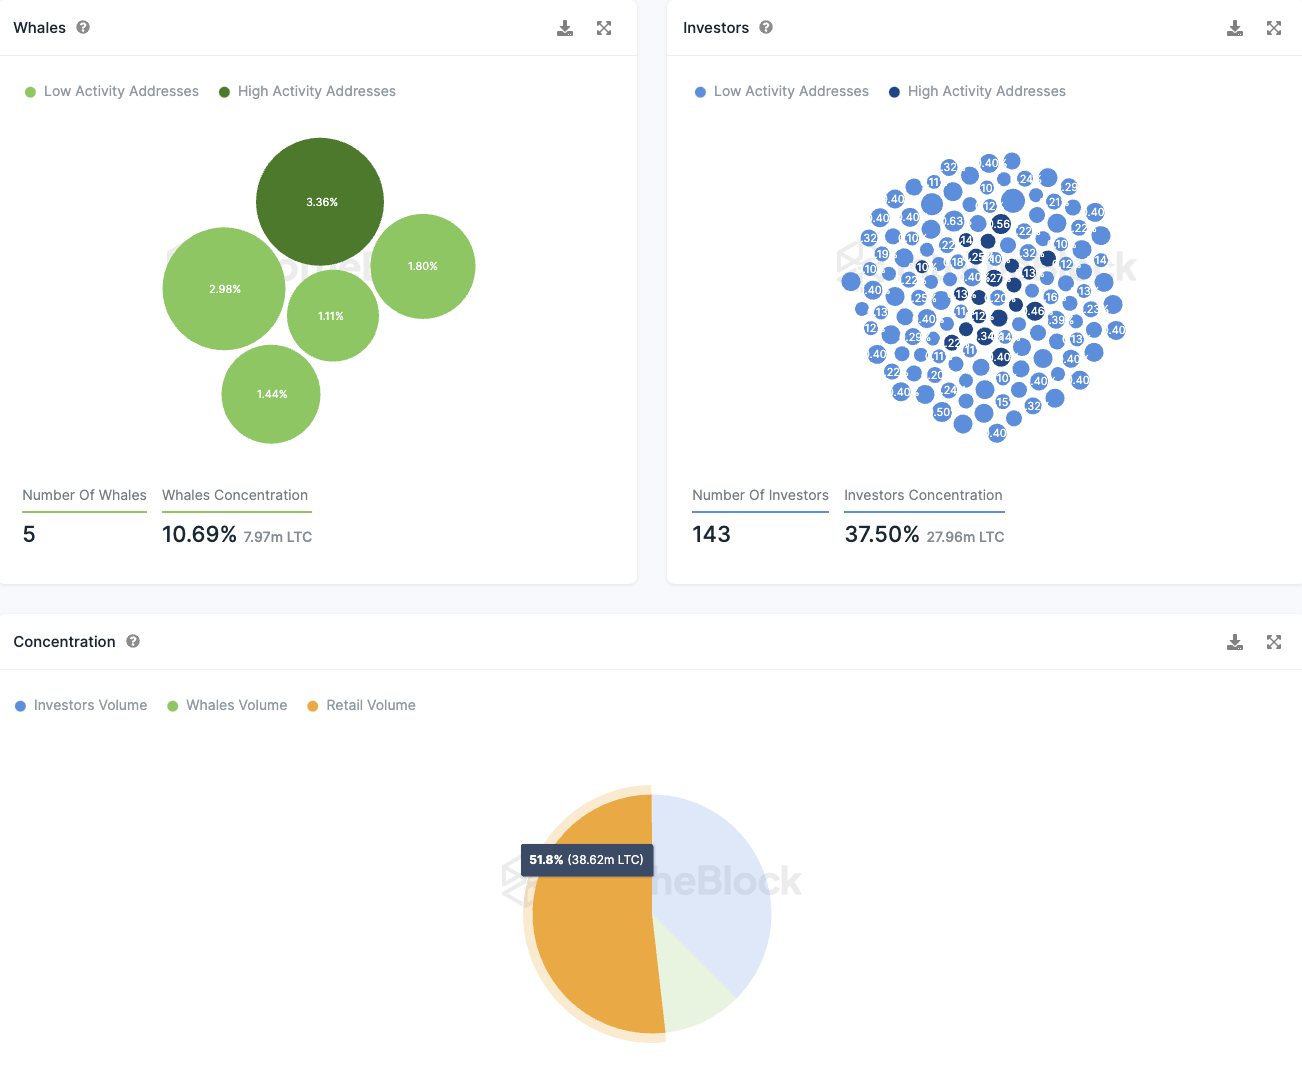This screenshot has height=1072, width=1302.
Task: Toggle Retail Volume legend item
Action: coord(361,705)
